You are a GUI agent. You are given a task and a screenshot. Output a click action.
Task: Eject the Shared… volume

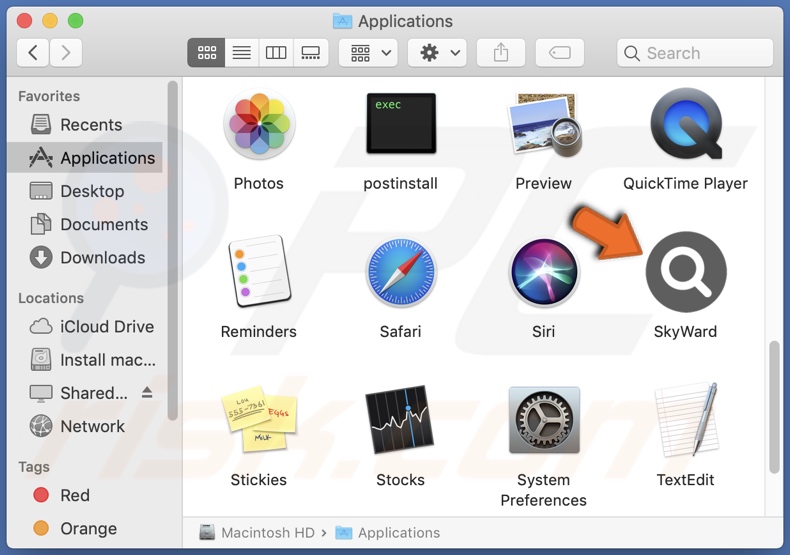(x=147, y=392)
